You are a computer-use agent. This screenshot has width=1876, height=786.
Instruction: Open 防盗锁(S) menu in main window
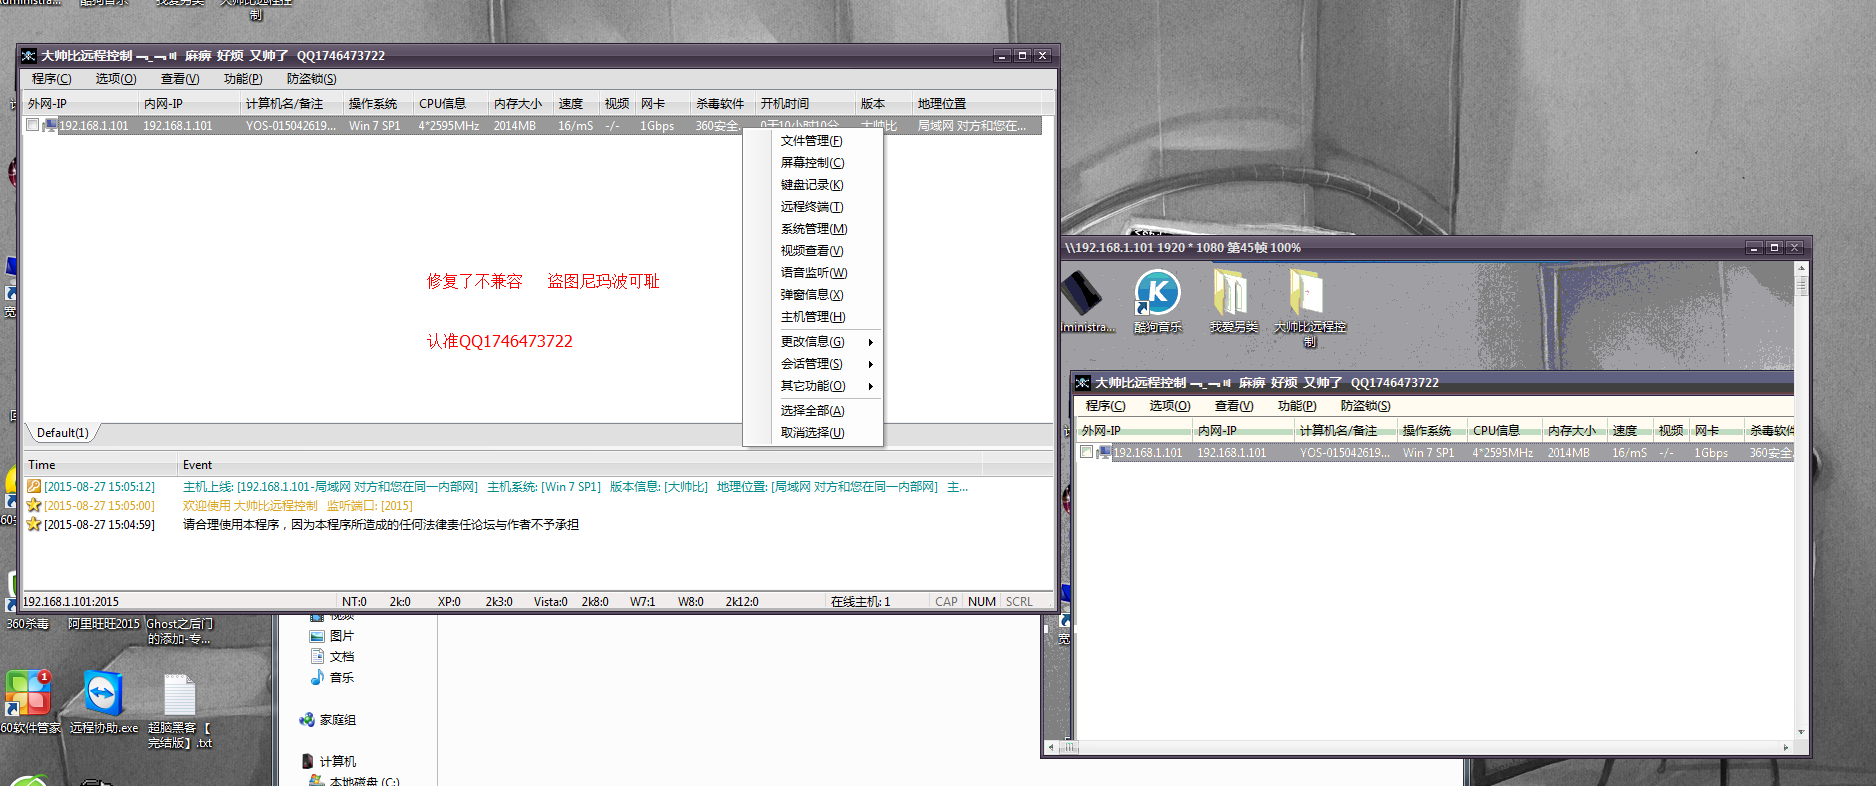(x=312, y=79)
